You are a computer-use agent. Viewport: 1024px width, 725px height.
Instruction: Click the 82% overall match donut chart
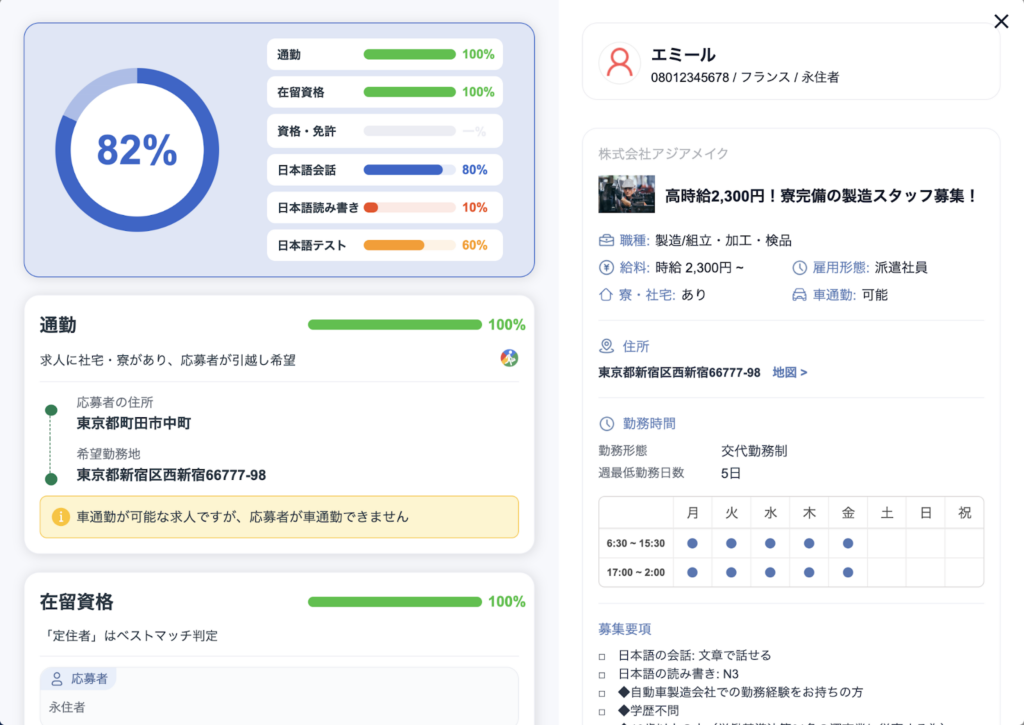point(137,150)
